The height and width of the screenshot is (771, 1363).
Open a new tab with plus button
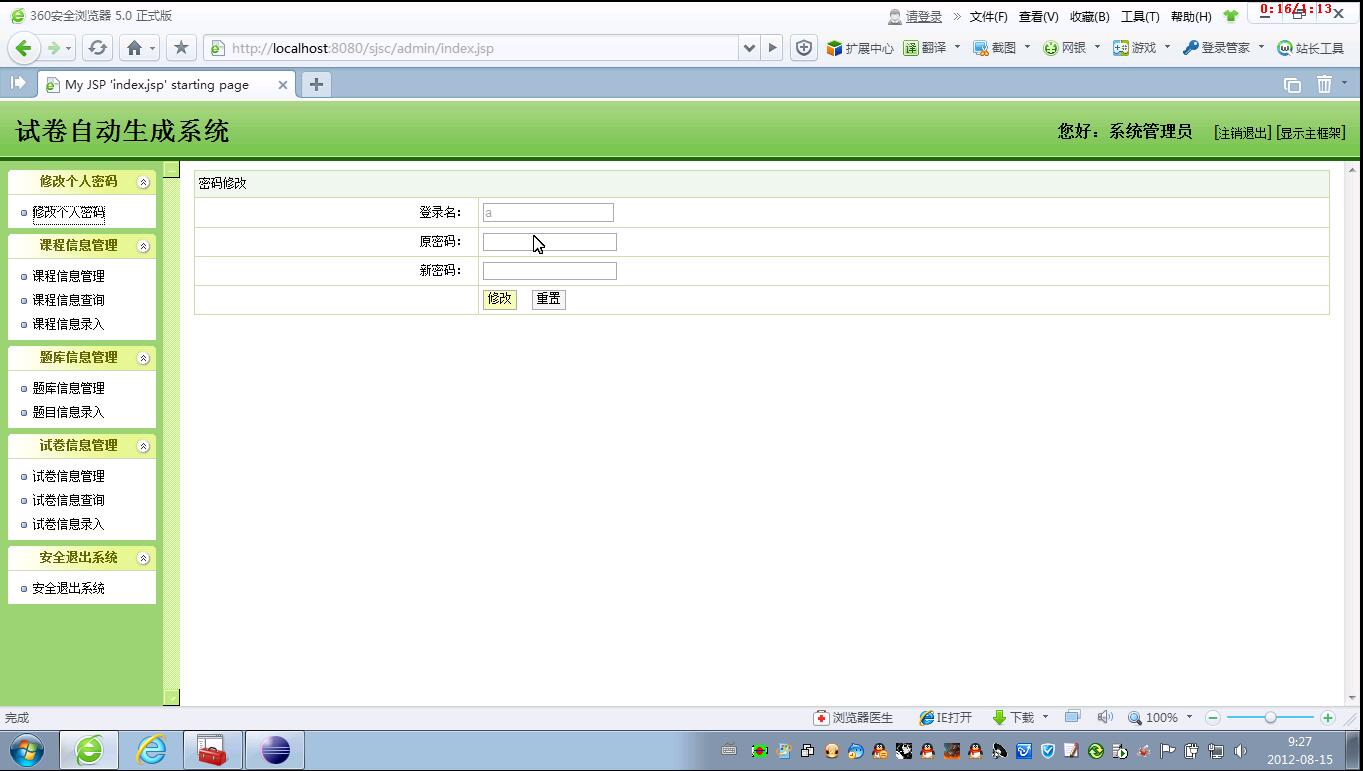[x=316, y=85]
